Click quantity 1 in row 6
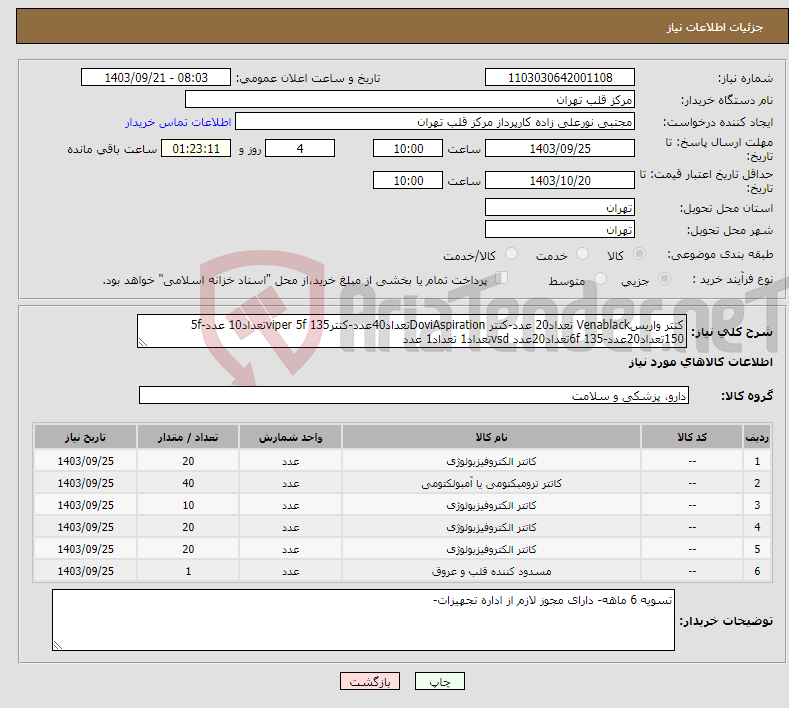Image resolution: width=789 pixels, height=708 pixels. click(x=188, y=571)
